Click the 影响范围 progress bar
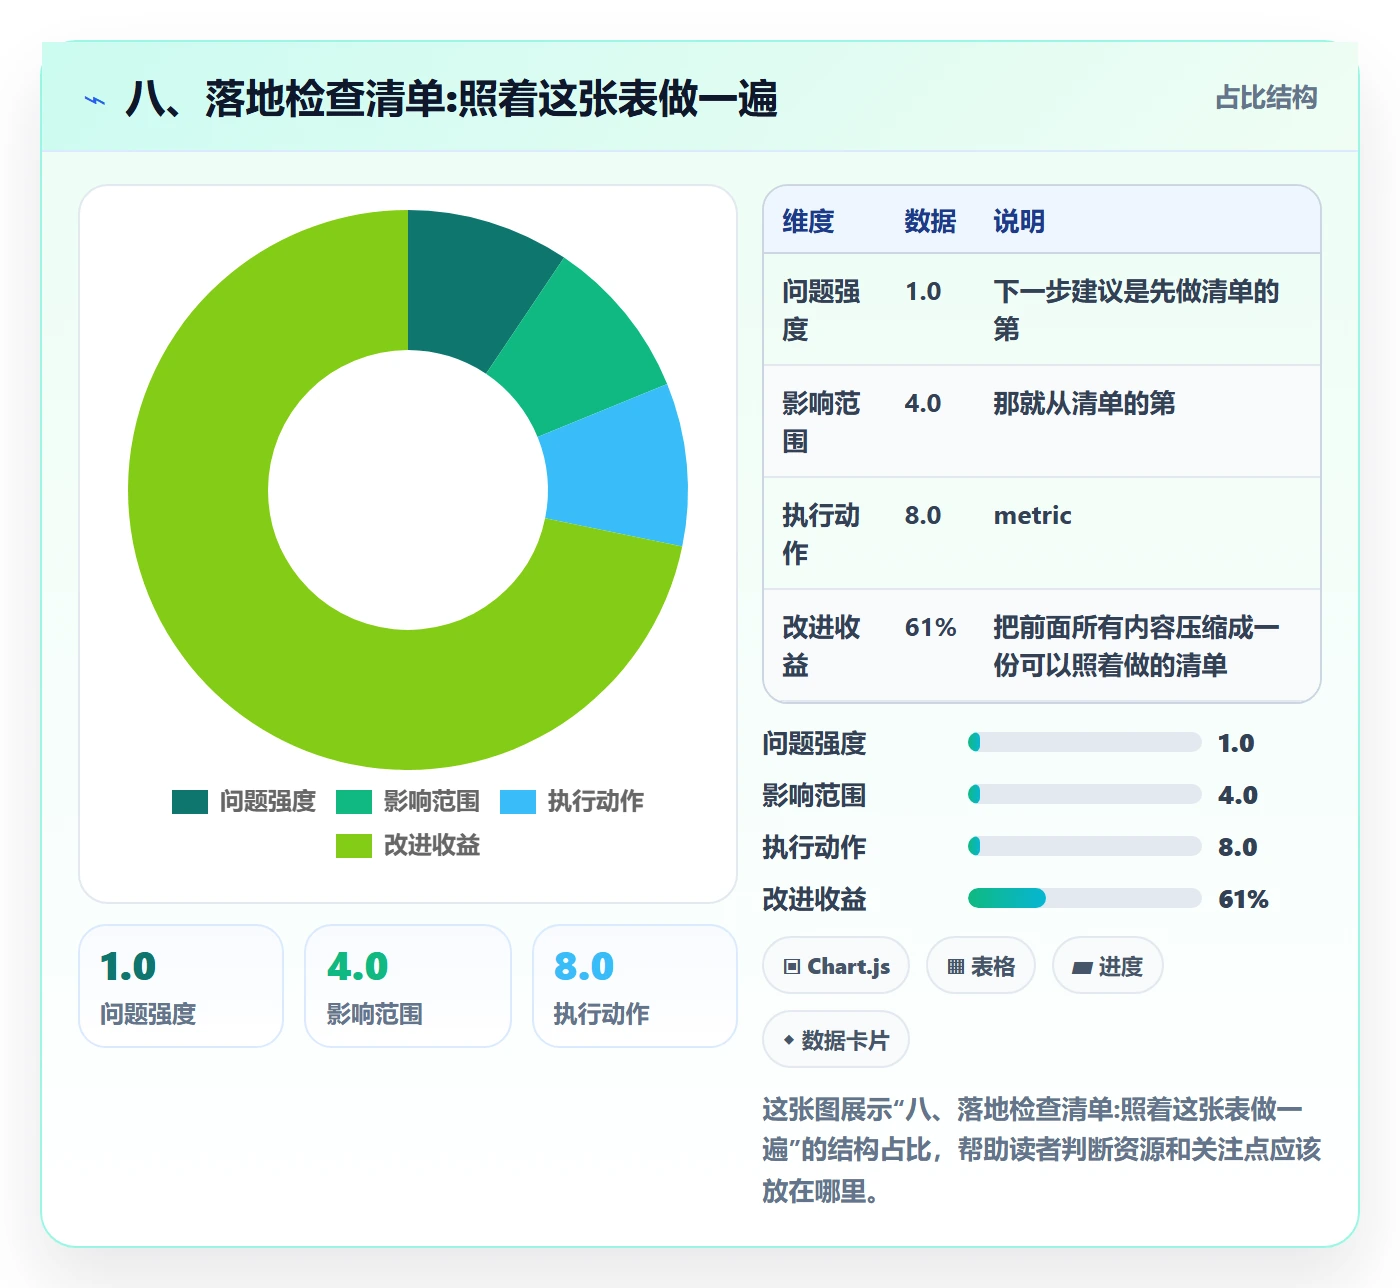Screen dimensions: 1400x1288 (1084, 794)
